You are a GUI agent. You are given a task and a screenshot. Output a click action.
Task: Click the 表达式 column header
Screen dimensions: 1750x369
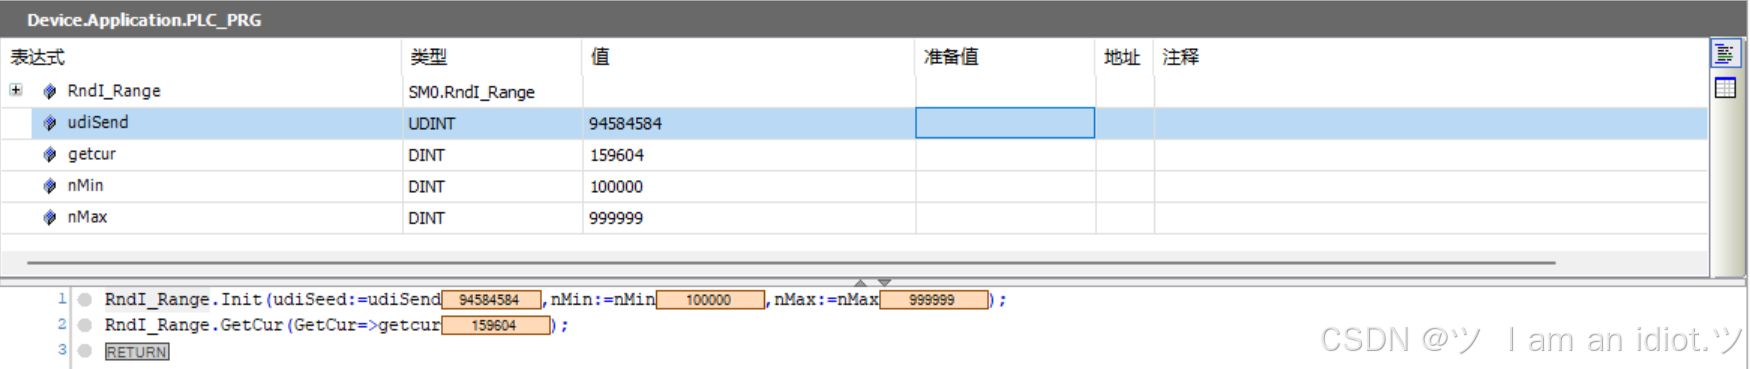pyautogui.click(x=38, y=57)
